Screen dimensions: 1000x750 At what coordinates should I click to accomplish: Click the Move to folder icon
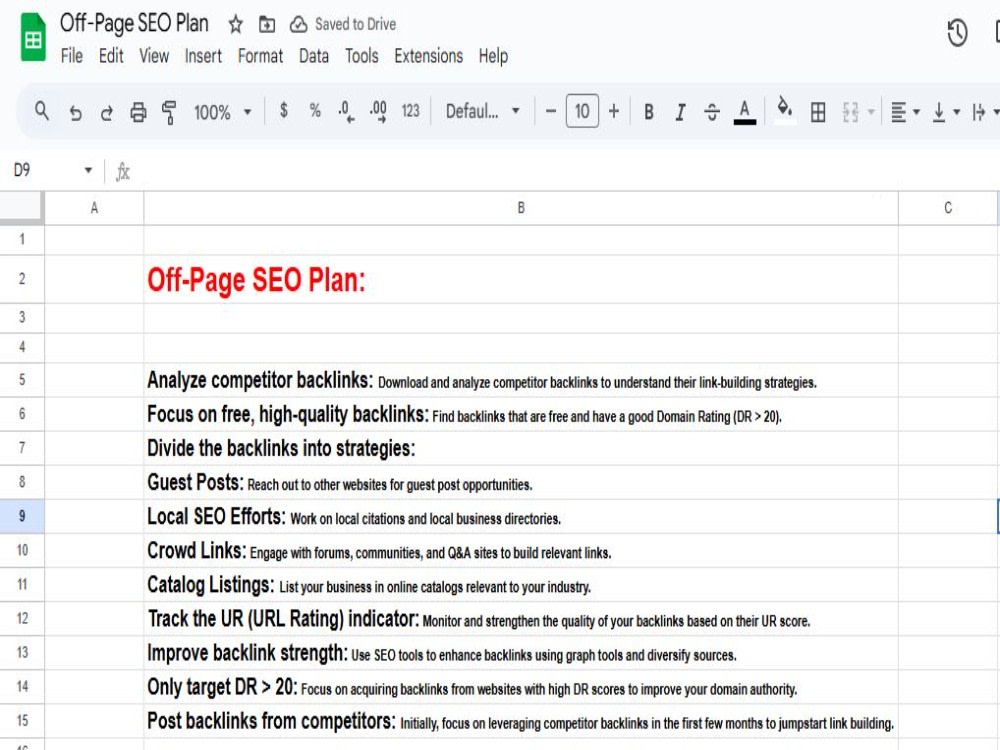pos(267,24)
